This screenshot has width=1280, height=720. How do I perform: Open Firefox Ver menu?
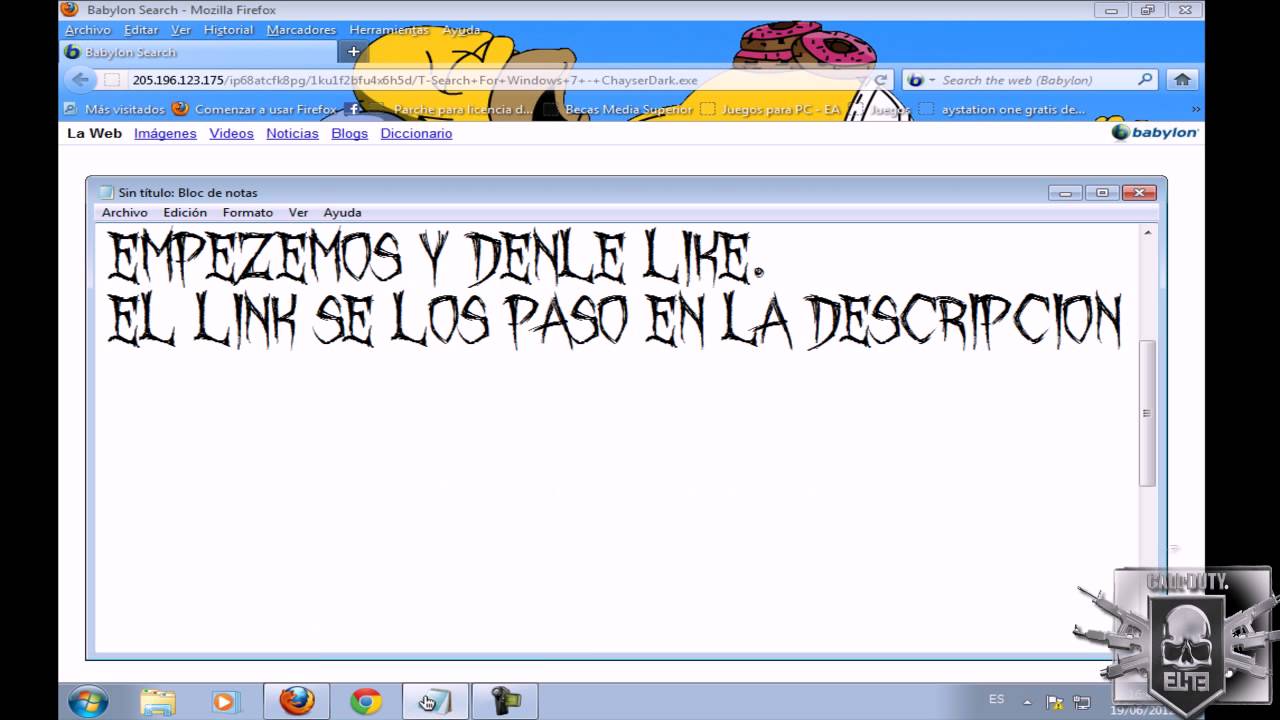pos(181,30)
